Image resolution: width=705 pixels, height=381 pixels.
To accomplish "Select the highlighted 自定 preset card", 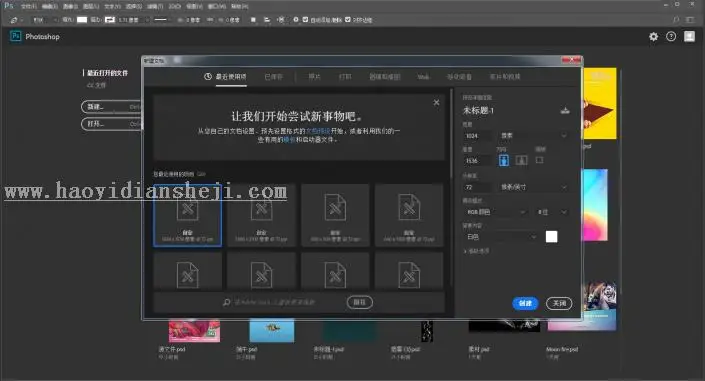I will click(187, 215).
